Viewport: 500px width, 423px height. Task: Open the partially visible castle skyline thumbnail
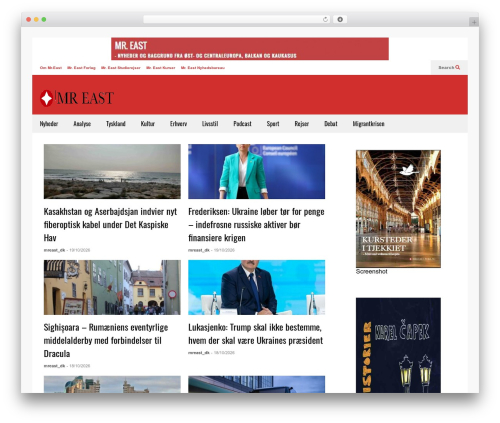[112, 384]
